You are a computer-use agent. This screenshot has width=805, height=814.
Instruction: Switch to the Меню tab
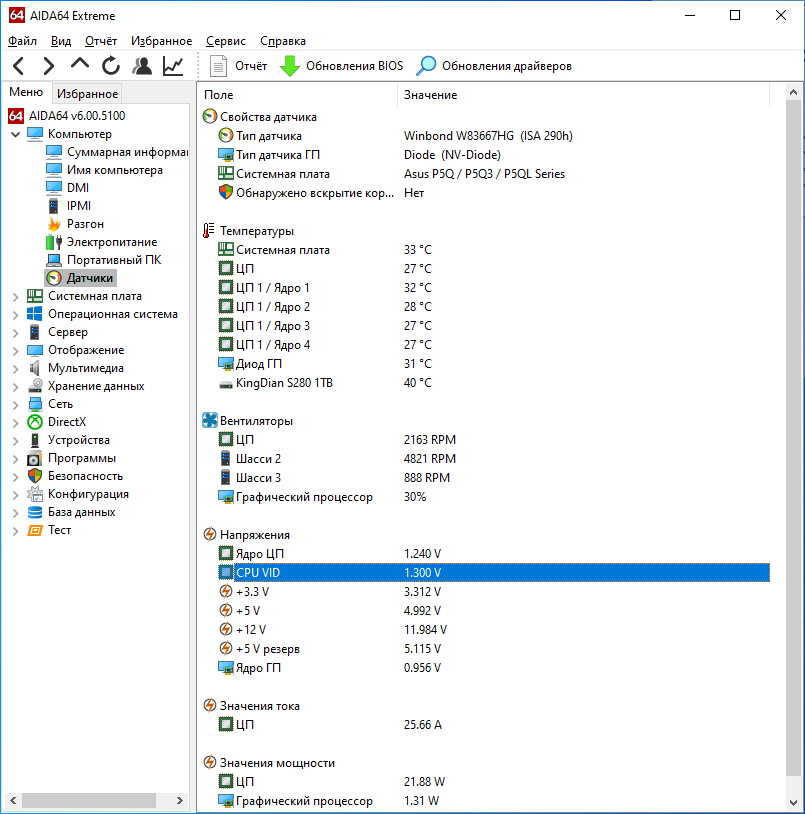tap(26, 92)
